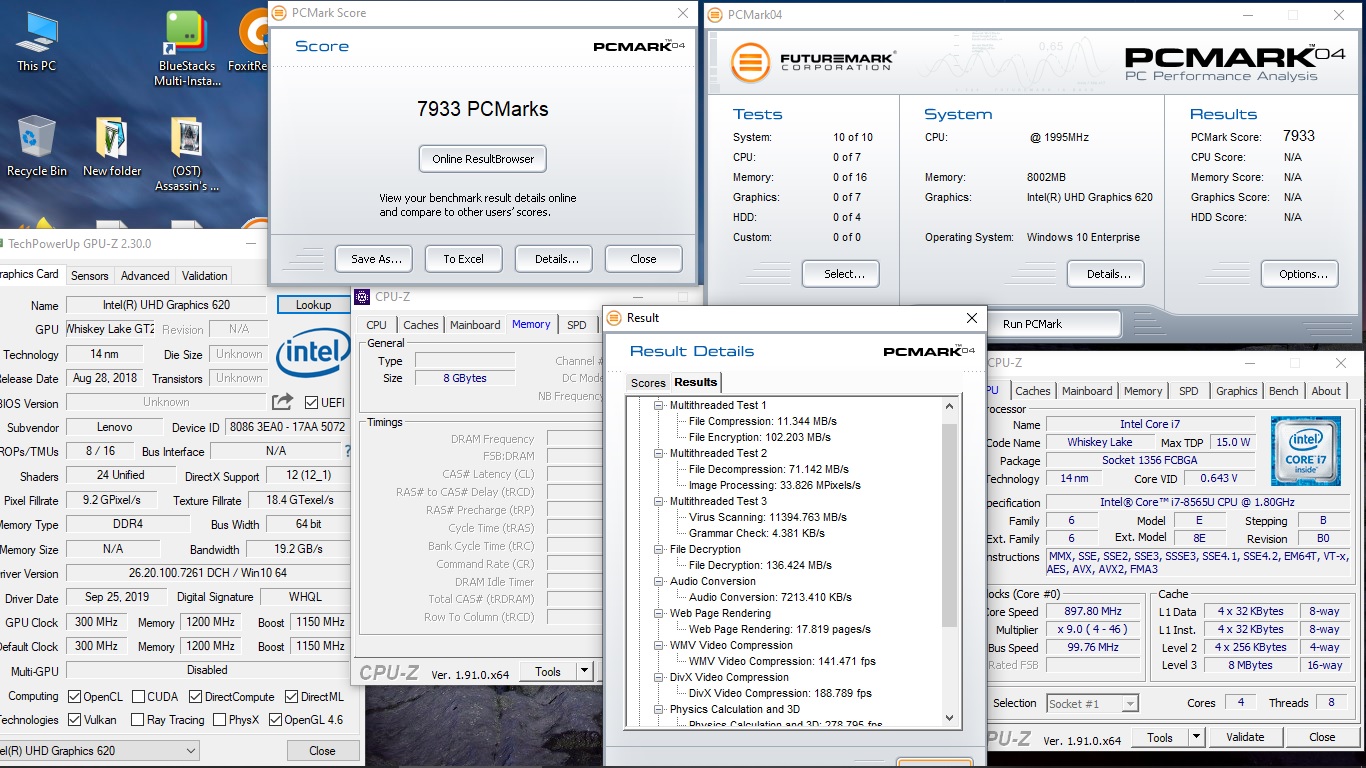1366x768 pixels.
Task: Collapse the File Decryption tree node
Action: [x=659, y=549]
